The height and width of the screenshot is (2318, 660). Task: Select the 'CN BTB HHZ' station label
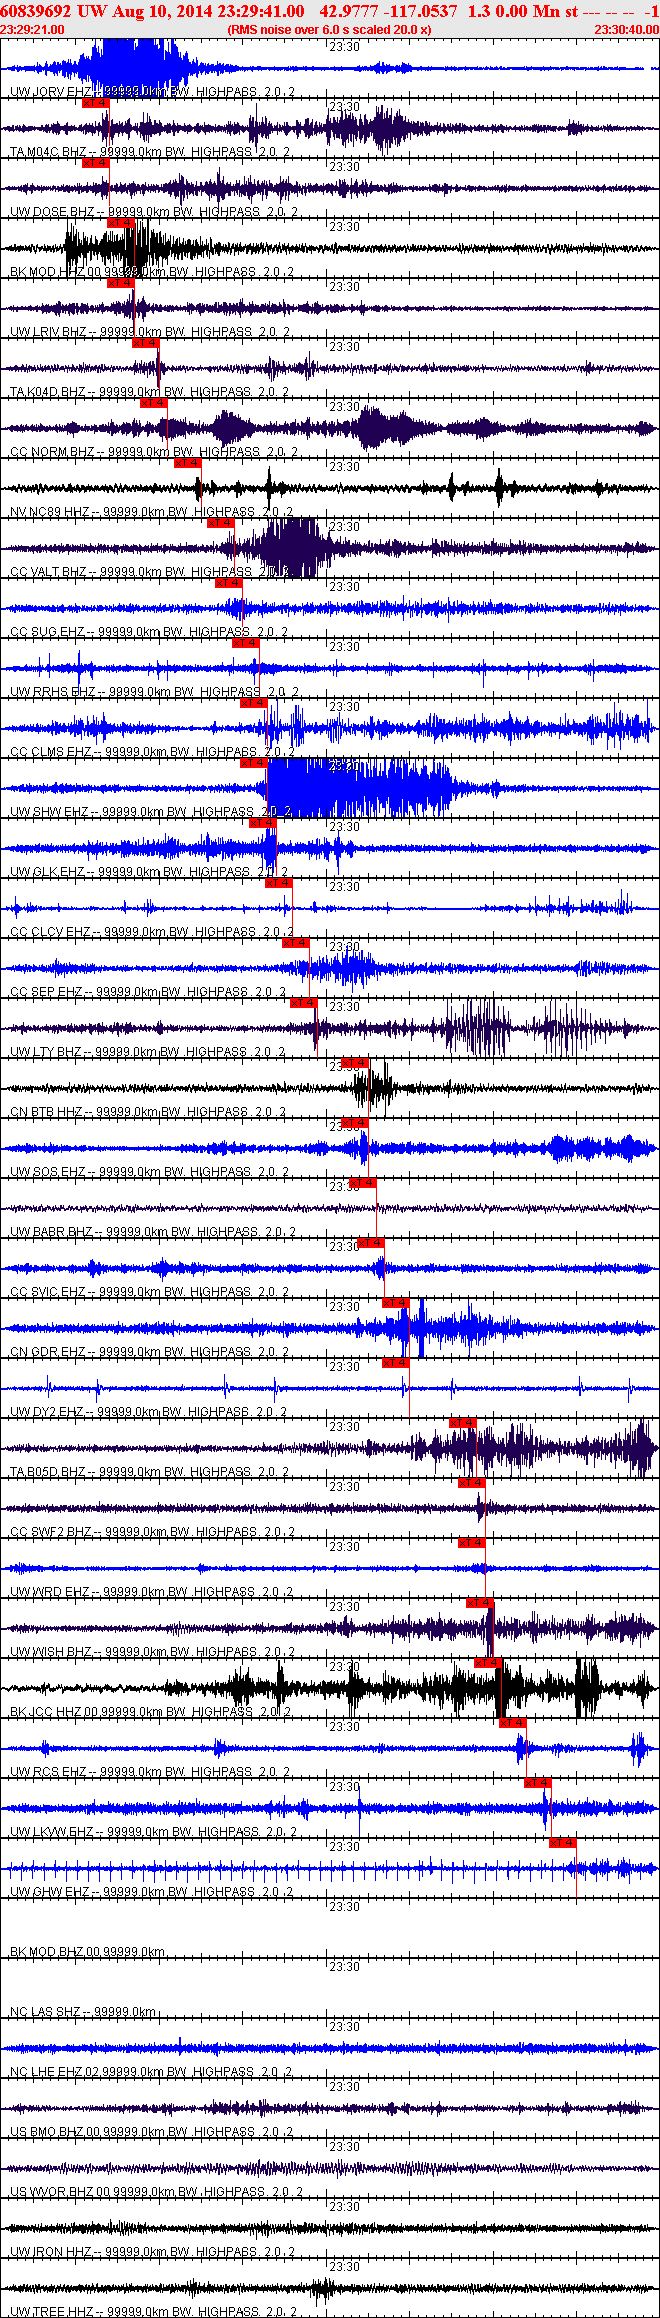pos(46,1112)
